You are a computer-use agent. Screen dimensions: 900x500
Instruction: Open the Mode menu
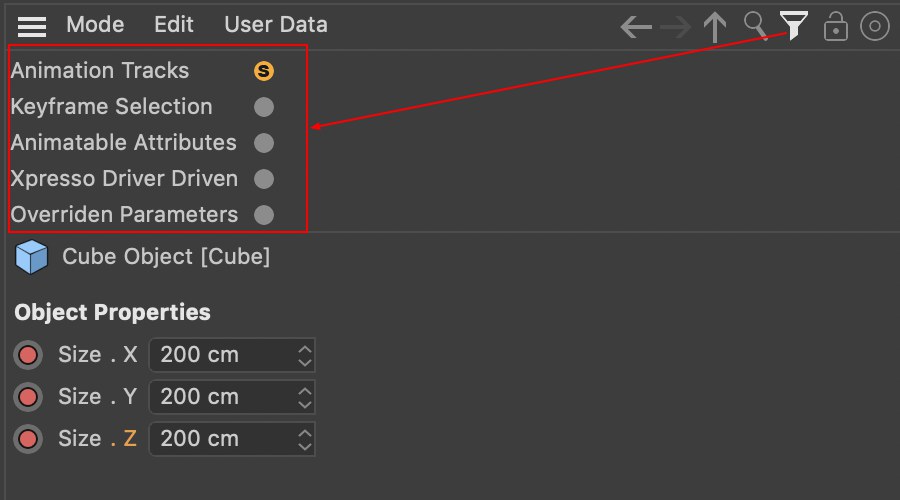click(95, 25)
